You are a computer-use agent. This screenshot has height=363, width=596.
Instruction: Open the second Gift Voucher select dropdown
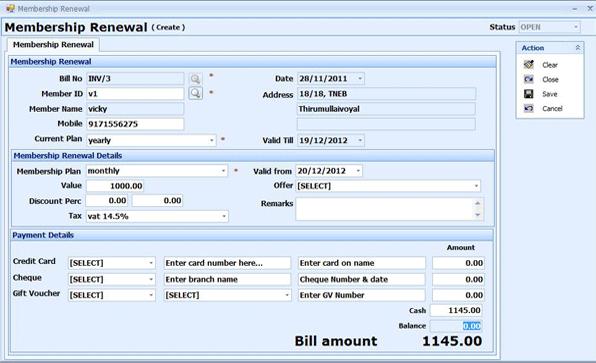287,295
